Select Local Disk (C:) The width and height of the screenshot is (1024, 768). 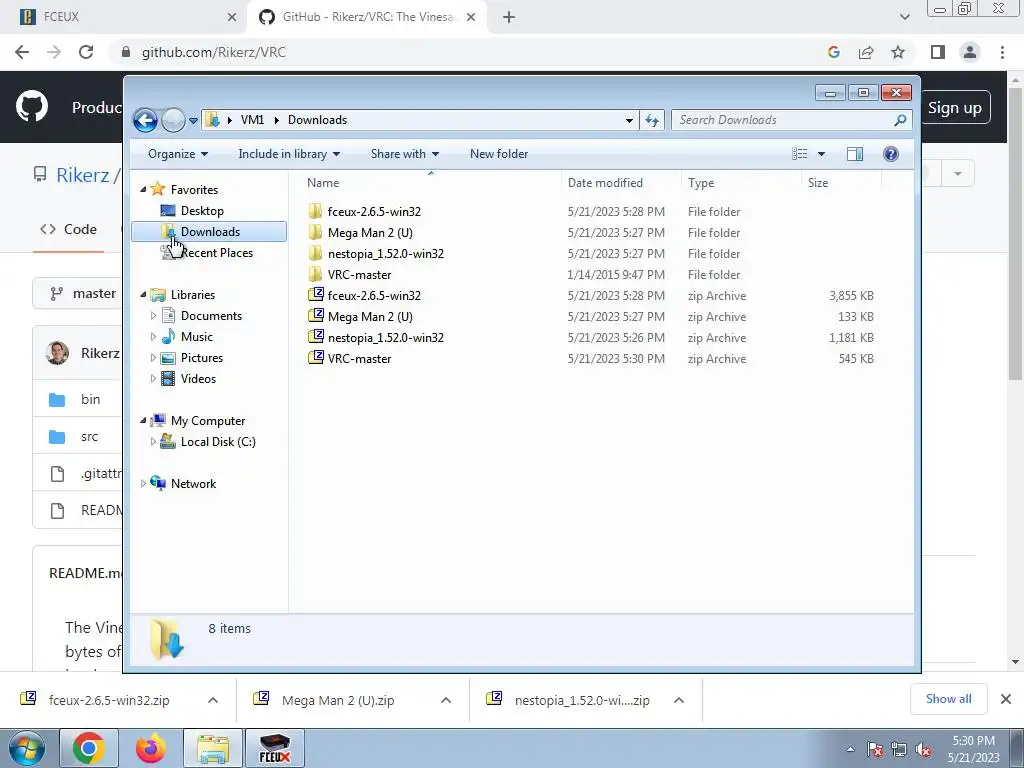click(217, 442)
